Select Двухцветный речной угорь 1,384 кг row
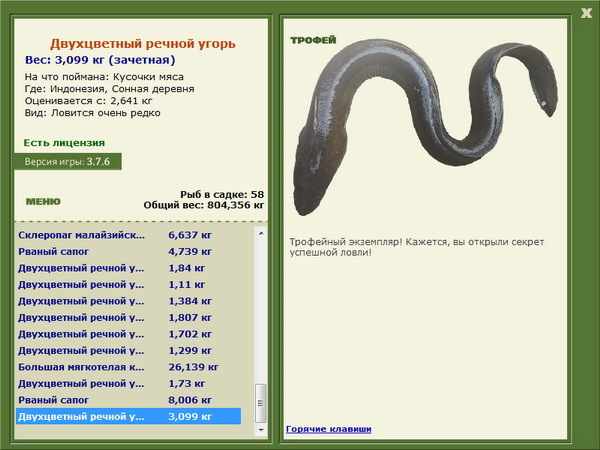The image size is (600, 450). pyautogui.click(x=129, y=301)
